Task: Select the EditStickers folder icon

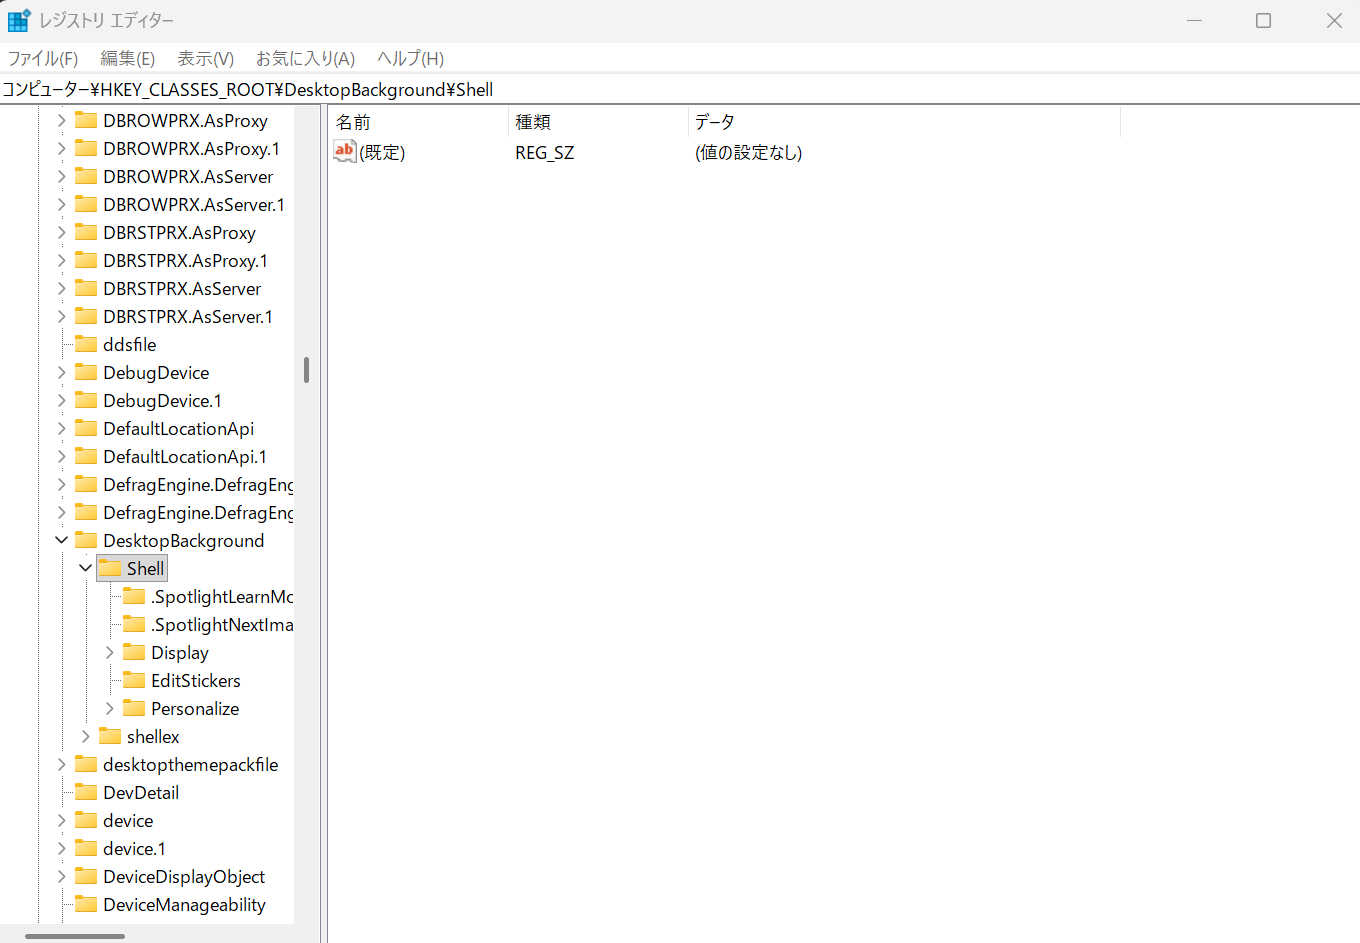Action: 134,681
